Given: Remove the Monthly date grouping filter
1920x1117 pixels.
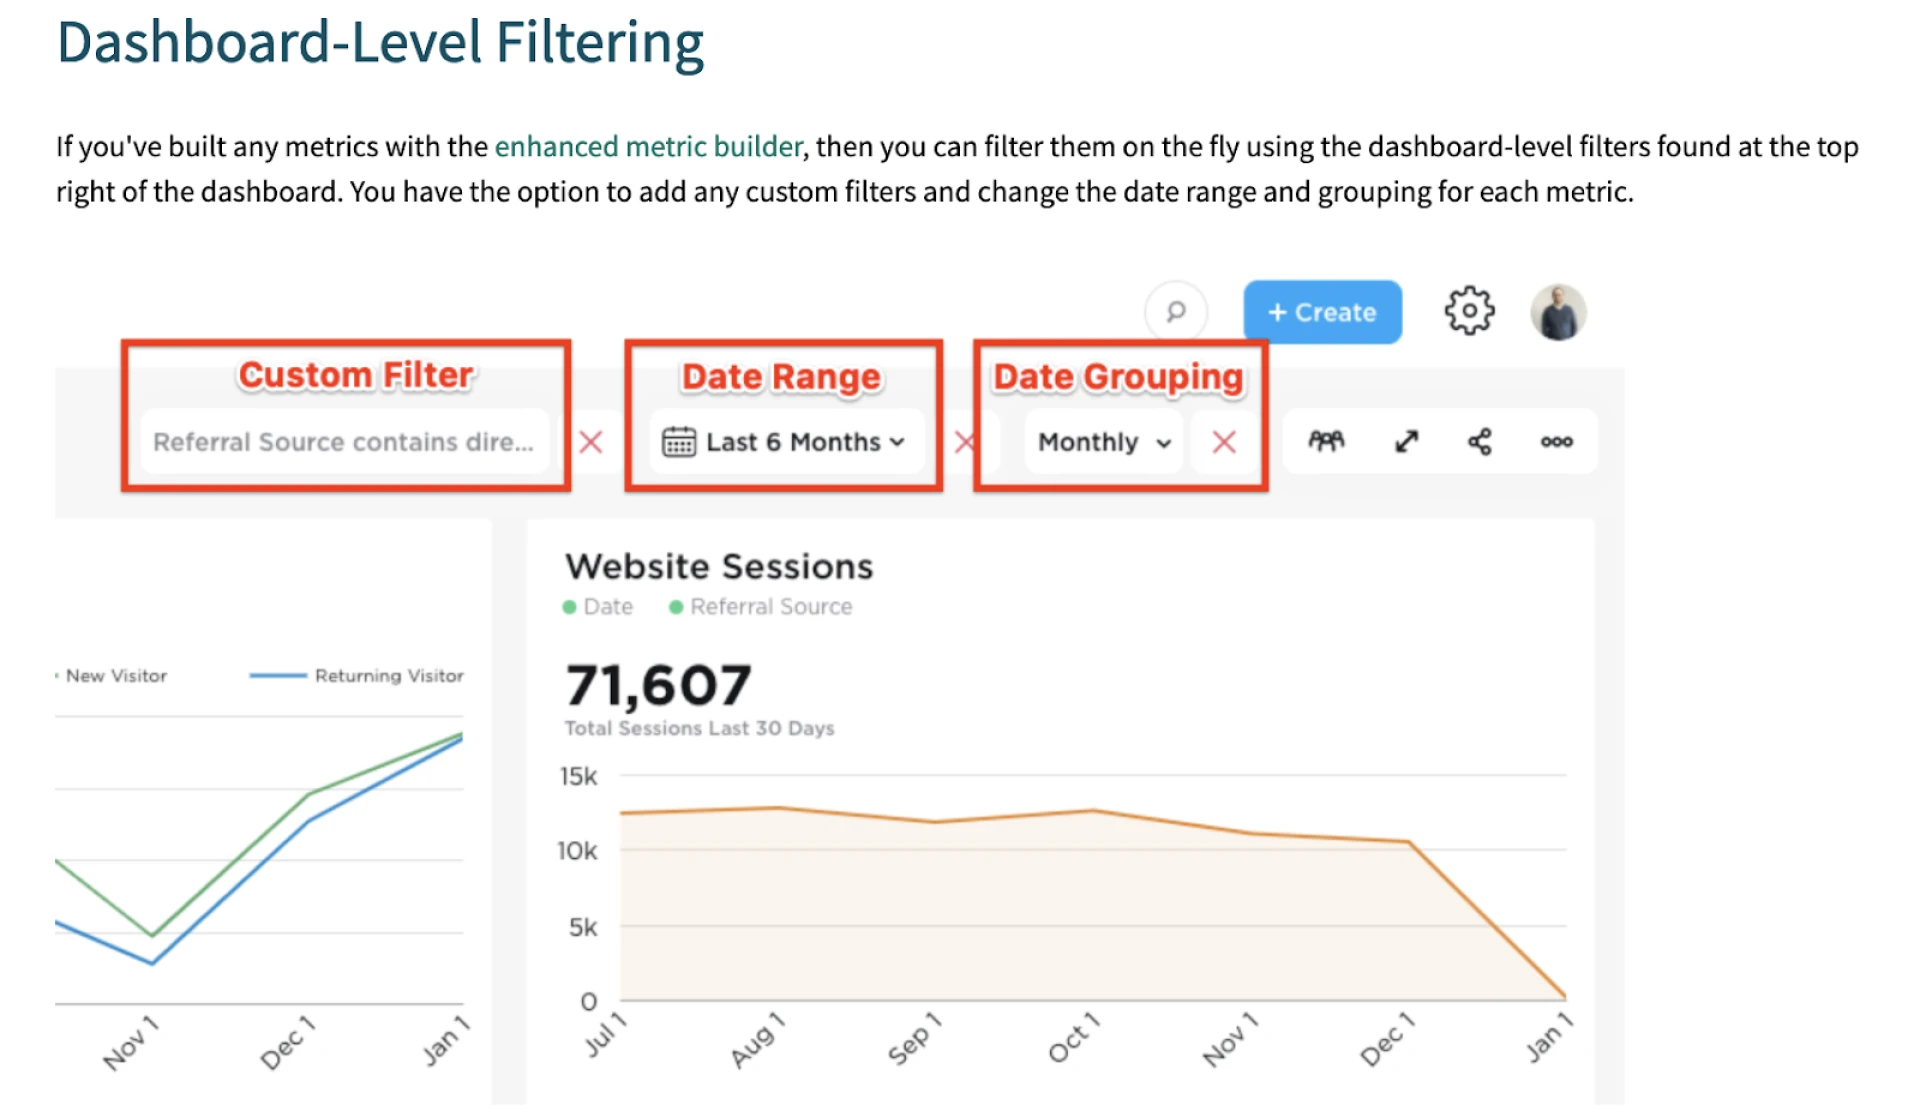Looking at the screenshot, I should [1224, 441].
